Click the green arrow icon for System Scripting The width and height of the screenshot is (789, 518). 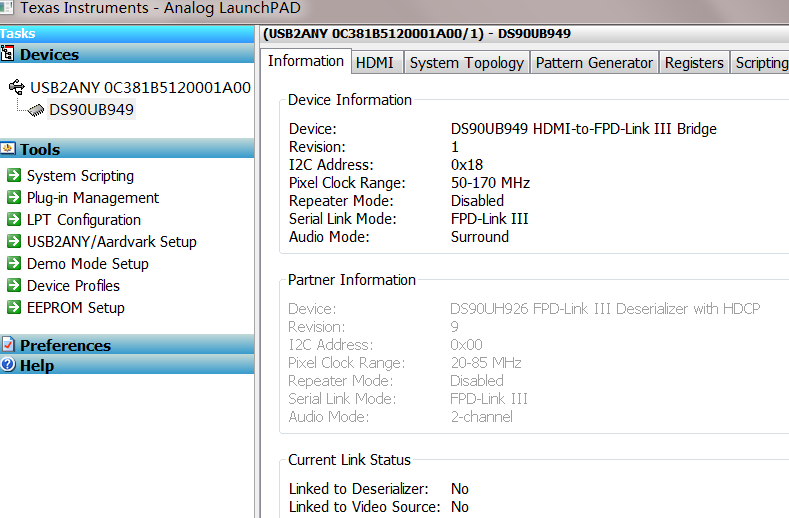point(14,175)
